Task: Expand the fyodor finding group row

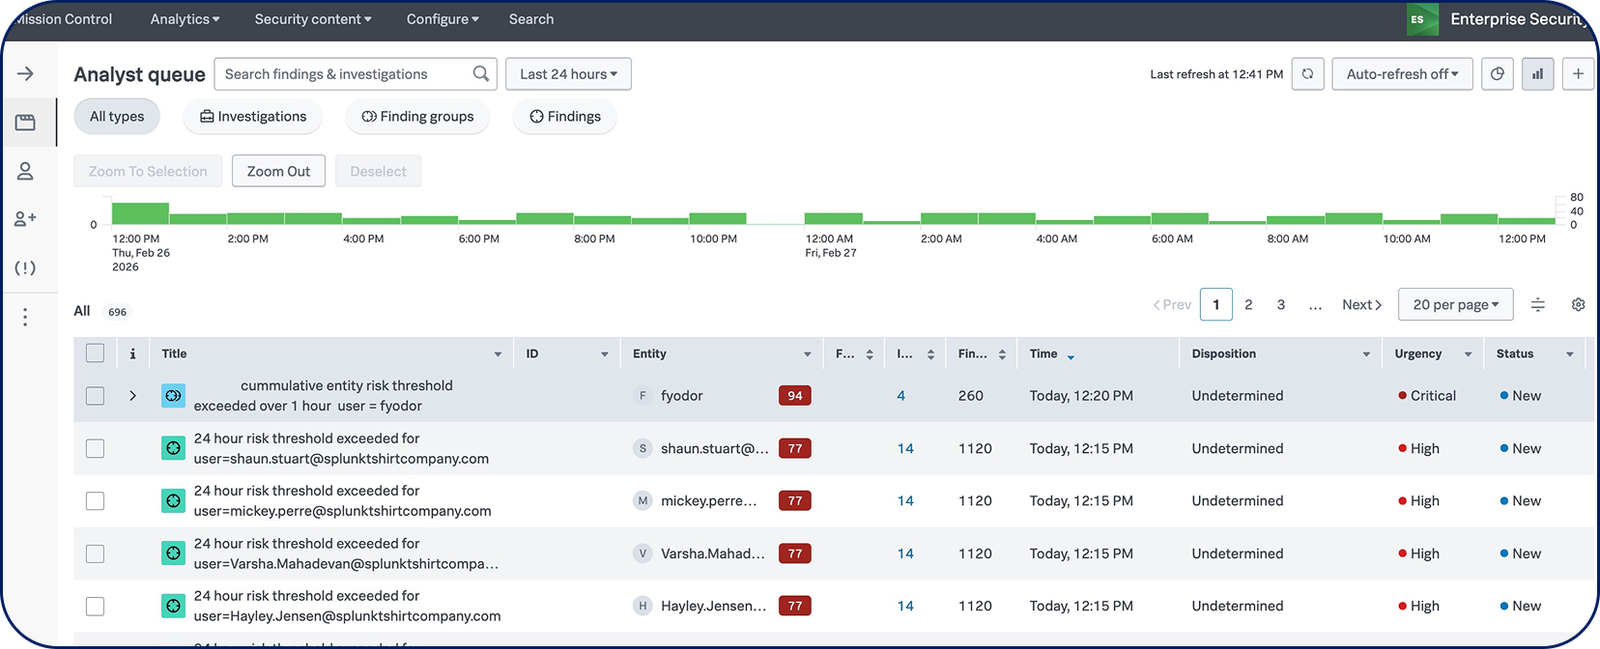Action: tap(132, 396)
